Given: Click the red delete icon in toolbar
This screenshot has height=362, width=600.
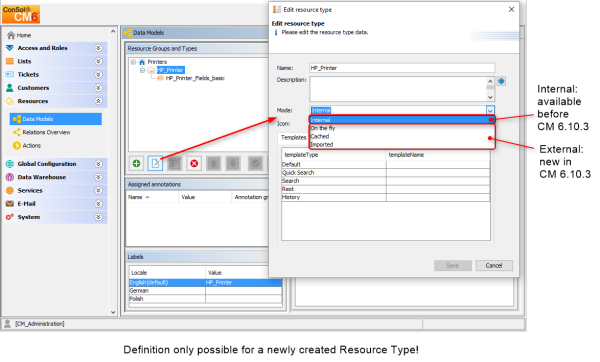Looking at the screenshot, I should (x=194, y=164).
